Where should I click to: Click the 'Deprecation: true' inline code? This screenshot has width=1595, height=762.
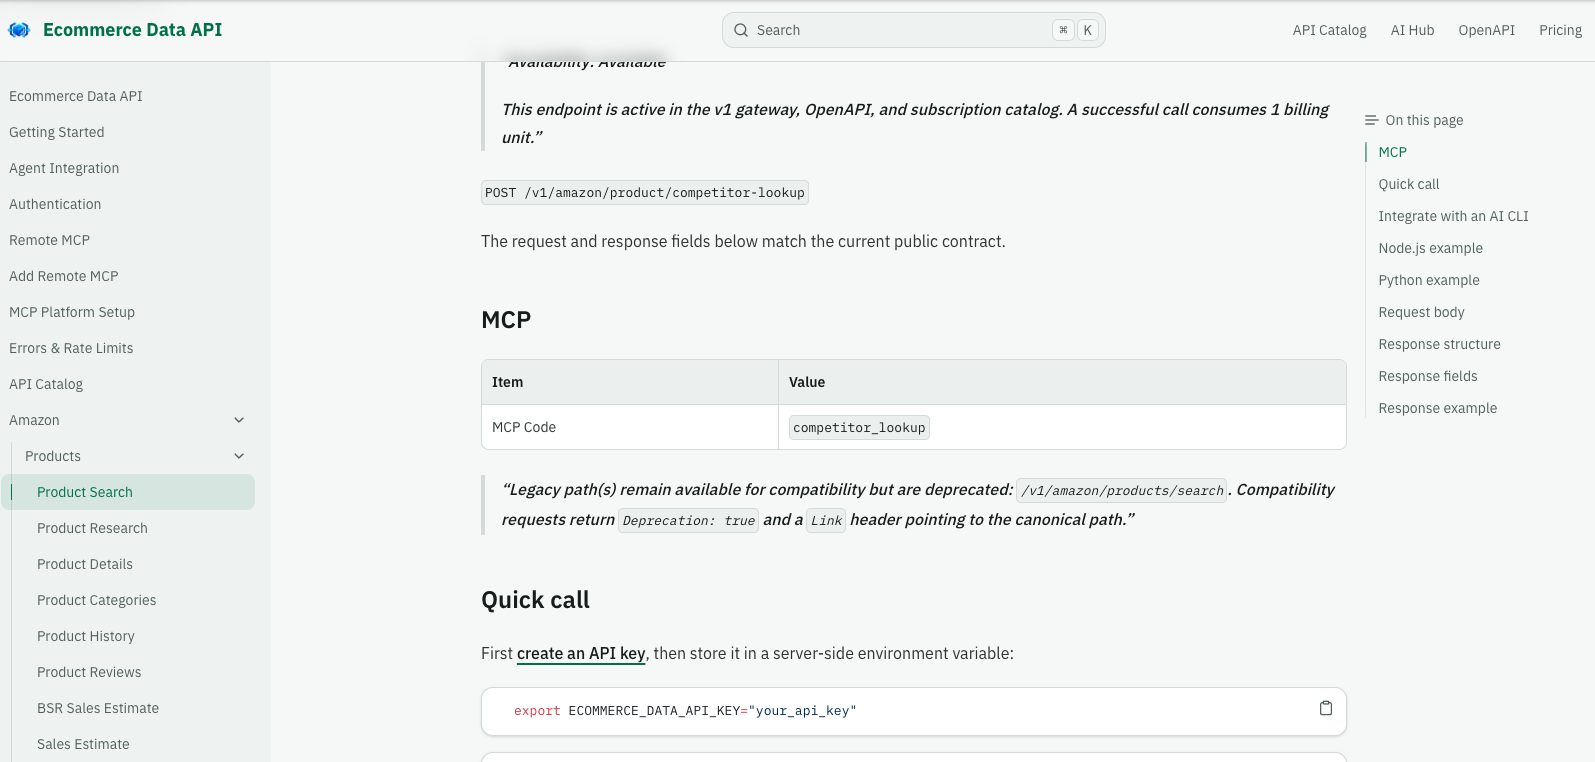(x=689, y=521)
